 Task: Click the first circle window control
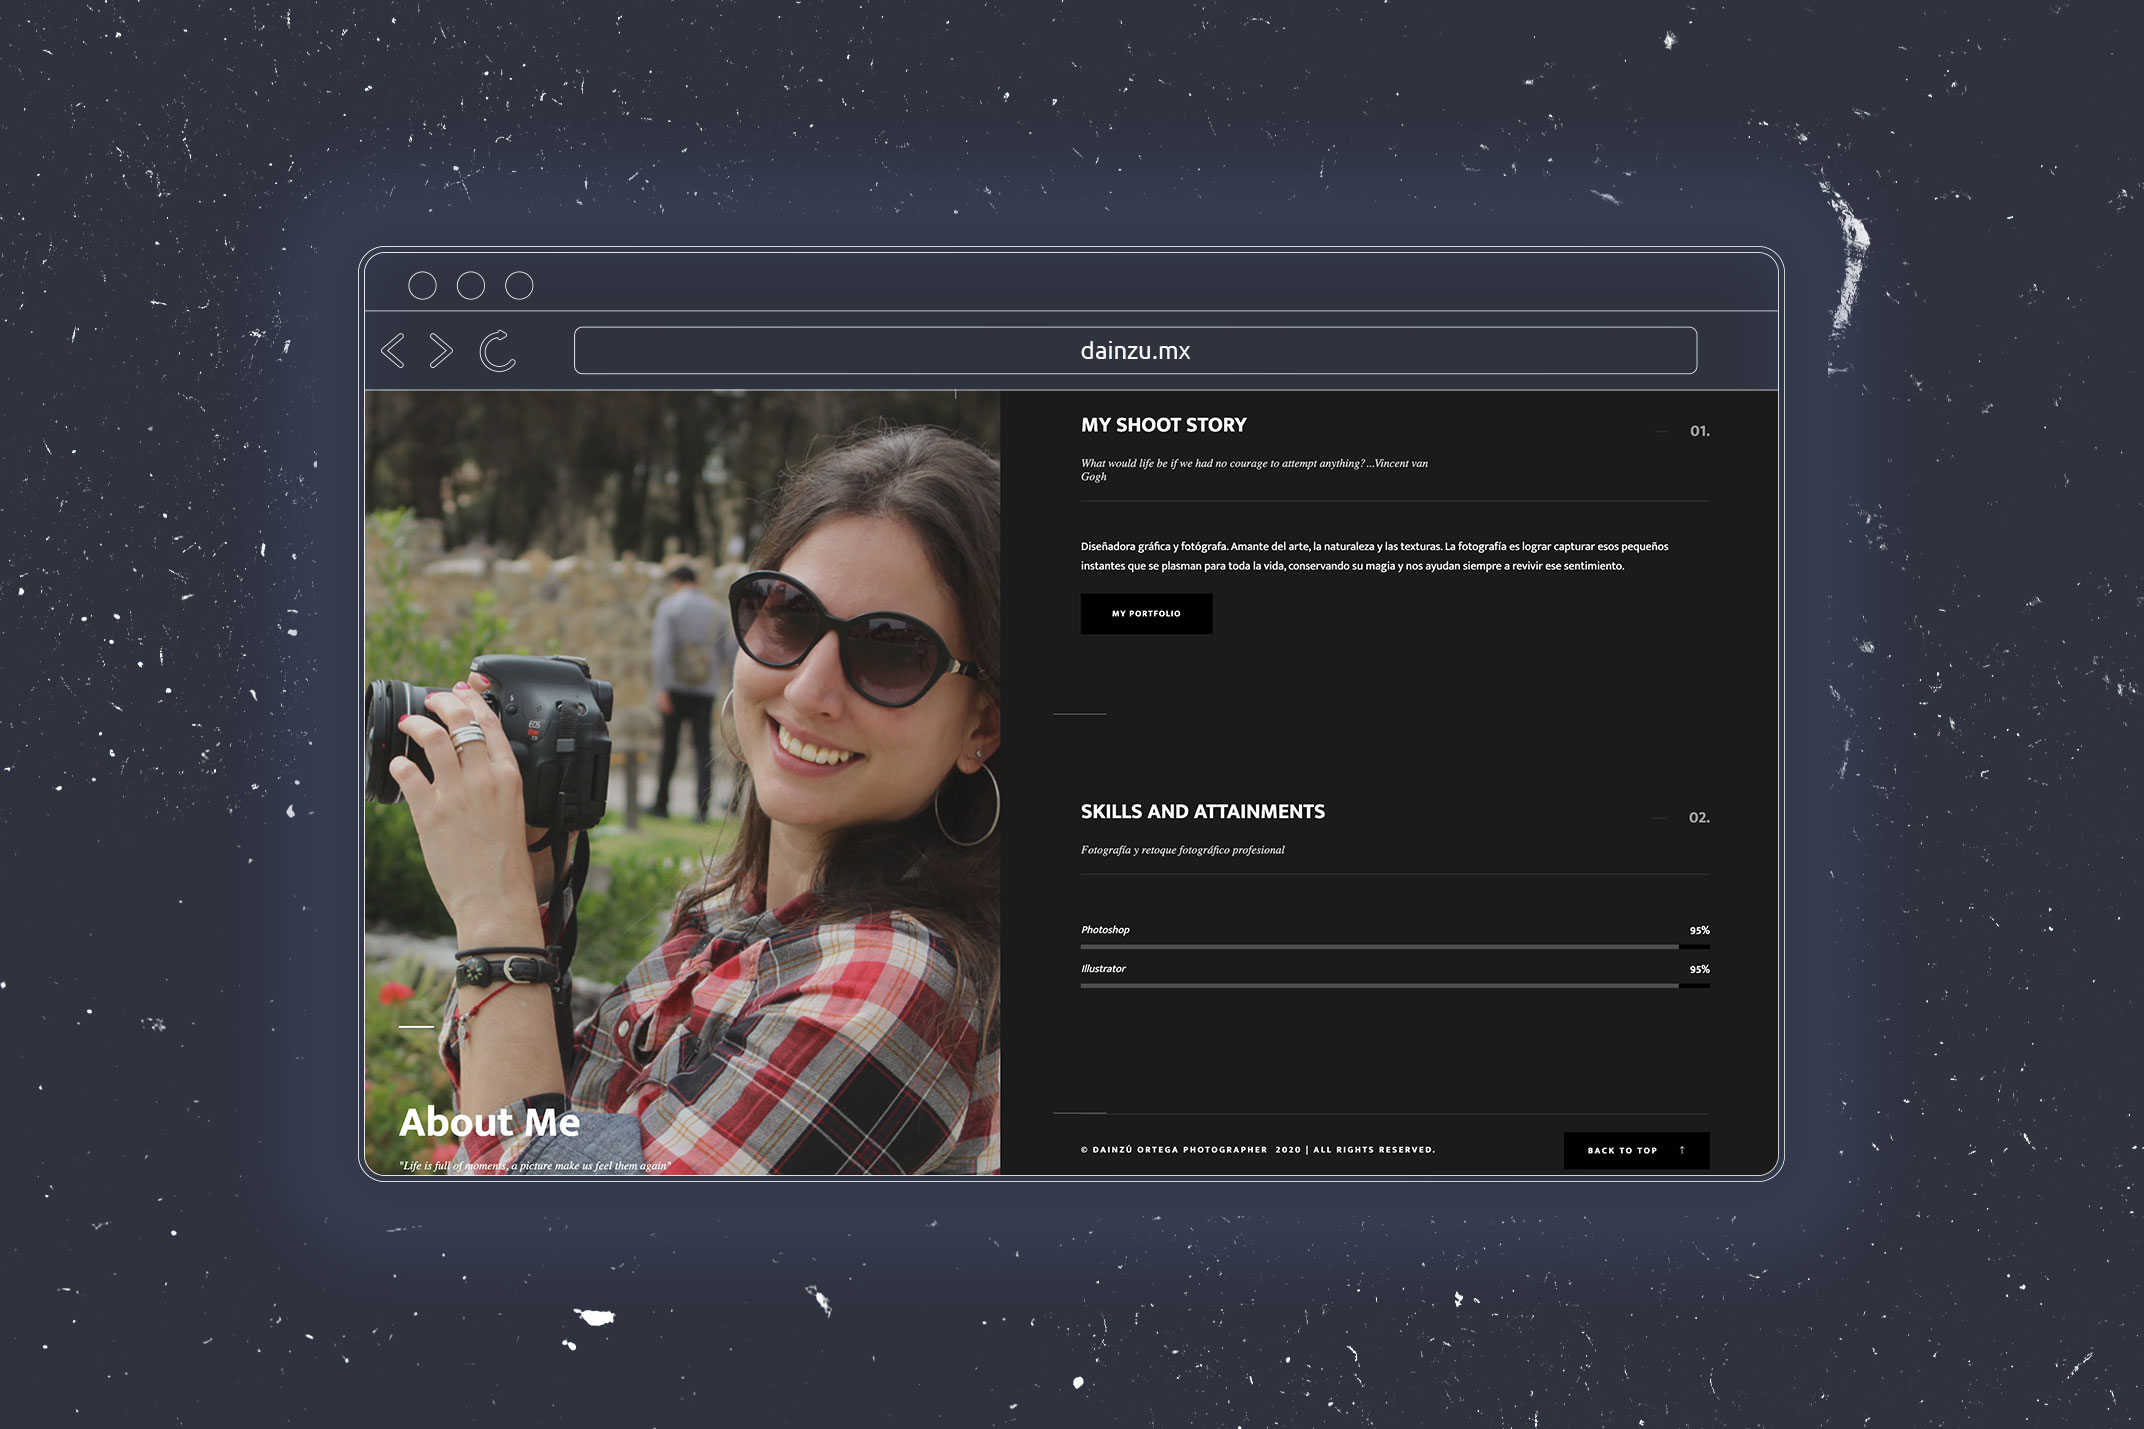[x=423, y=286]
